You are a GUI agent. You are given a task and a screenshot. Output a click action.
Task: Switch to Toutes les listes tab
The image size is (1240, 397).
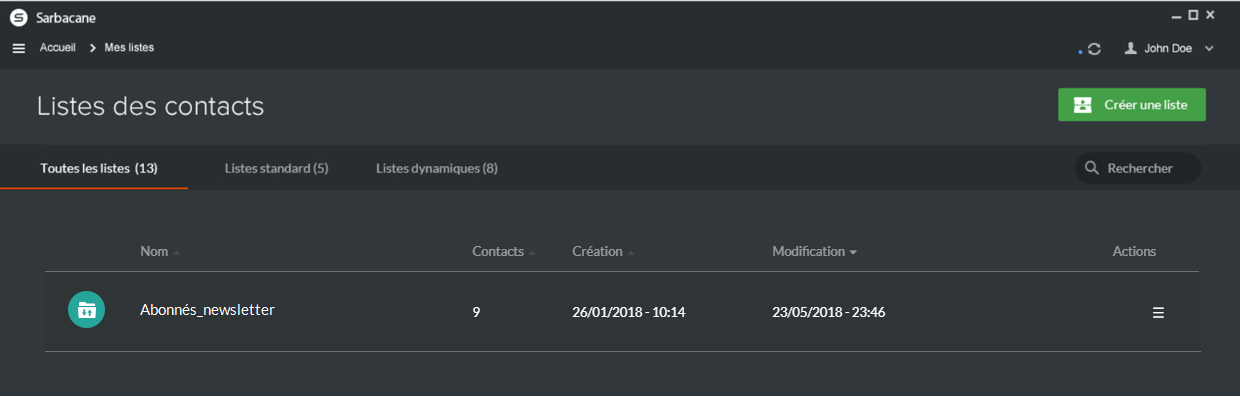[99, 168]
